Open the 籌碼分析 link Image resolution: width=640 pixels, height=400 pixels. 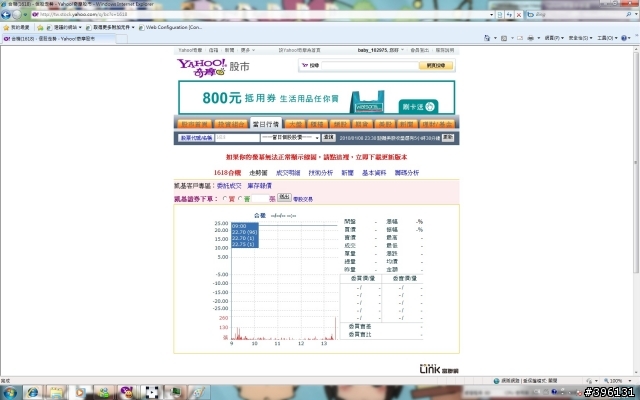pyautogui.click(x=407, y=173)
